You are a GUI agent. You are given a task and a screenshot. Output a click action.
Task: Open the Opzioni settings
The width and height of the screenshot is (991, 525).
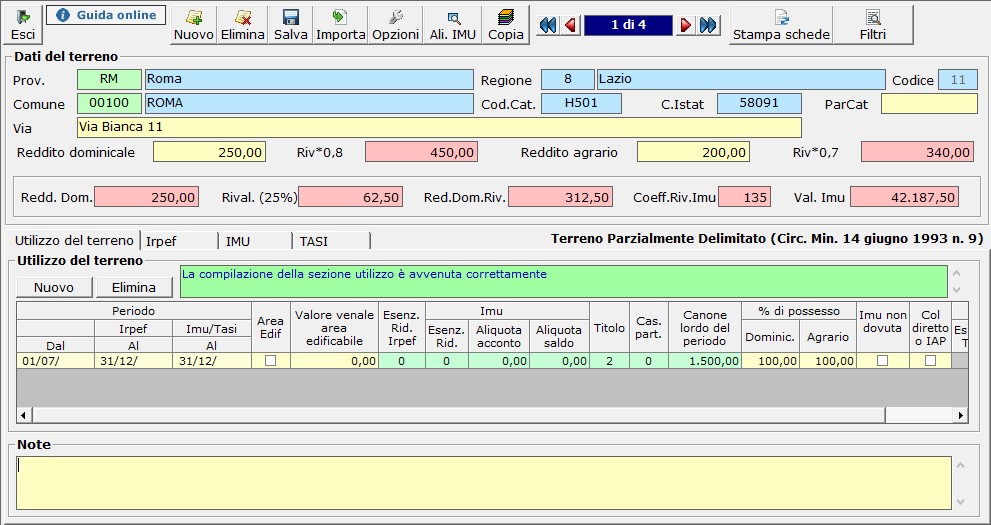(x=395, y=24)
